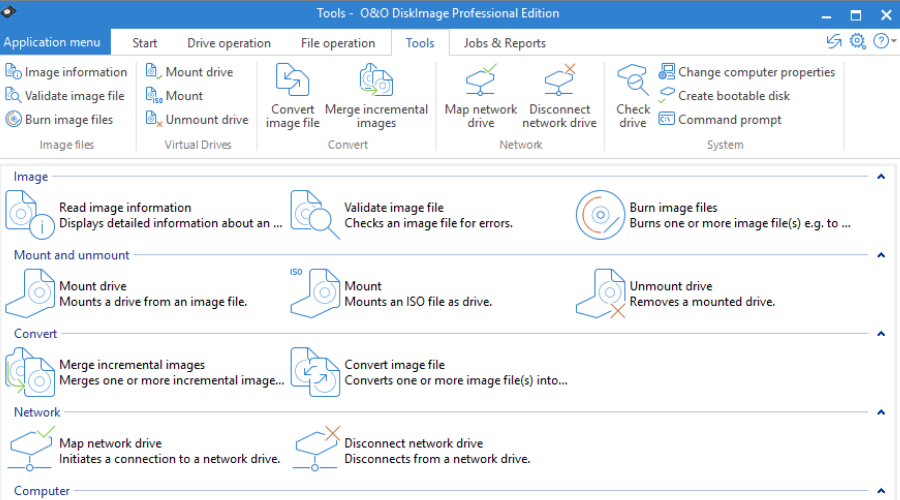Click Change computer properties icon

pos(666,72)
